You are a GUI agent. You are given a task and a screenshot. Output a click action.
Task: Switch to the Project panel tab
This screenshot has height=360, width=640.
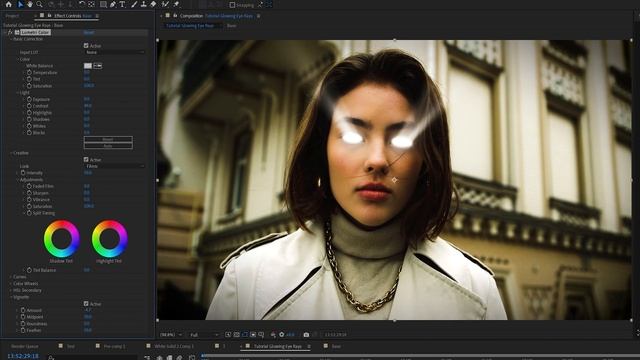(x=12, y=16)
